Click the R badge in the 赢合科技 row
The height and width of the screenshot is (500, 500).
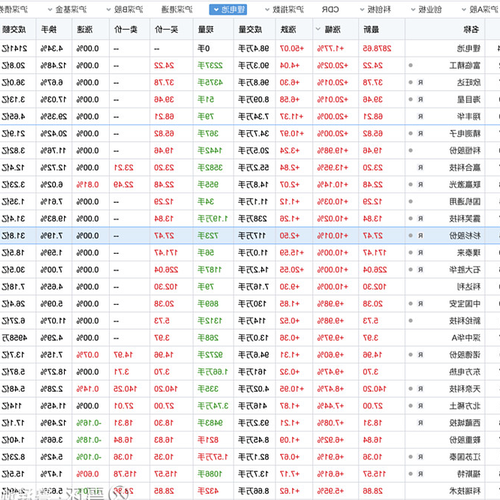point(420,167)
